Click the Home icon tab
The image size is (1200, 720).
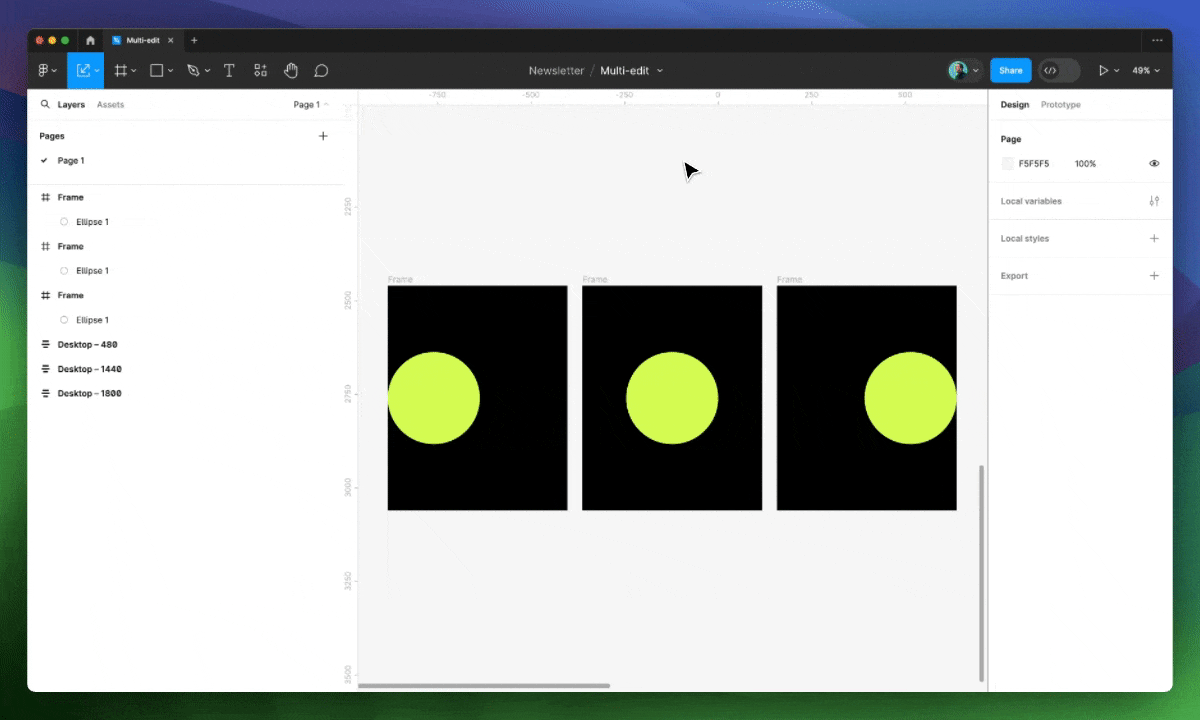(x=90, y=41)
